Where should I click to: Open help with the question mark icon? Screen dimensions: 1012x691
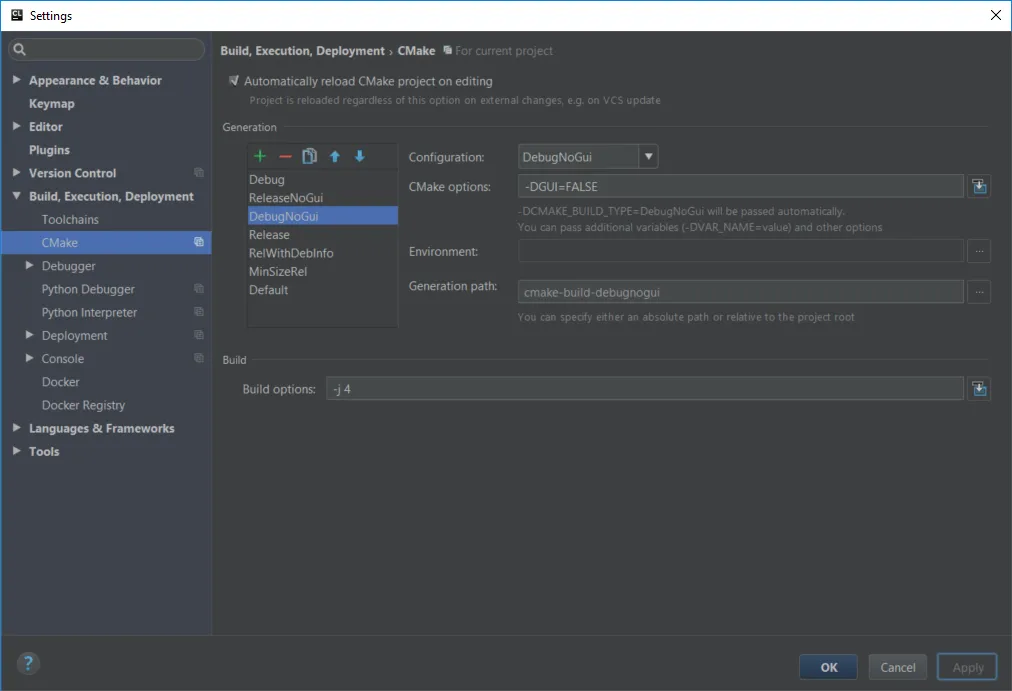(x=28, y=663)
